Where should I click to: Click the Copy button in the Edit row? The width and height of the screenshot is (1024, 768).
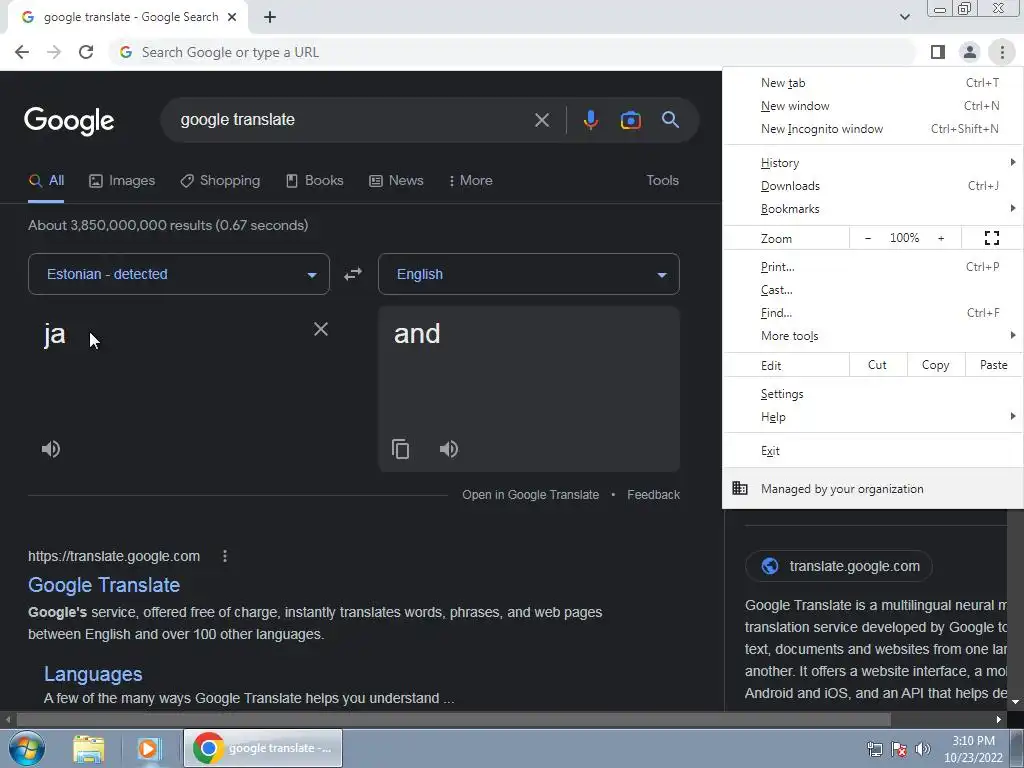pyautogui.click(x=935, y=365)
